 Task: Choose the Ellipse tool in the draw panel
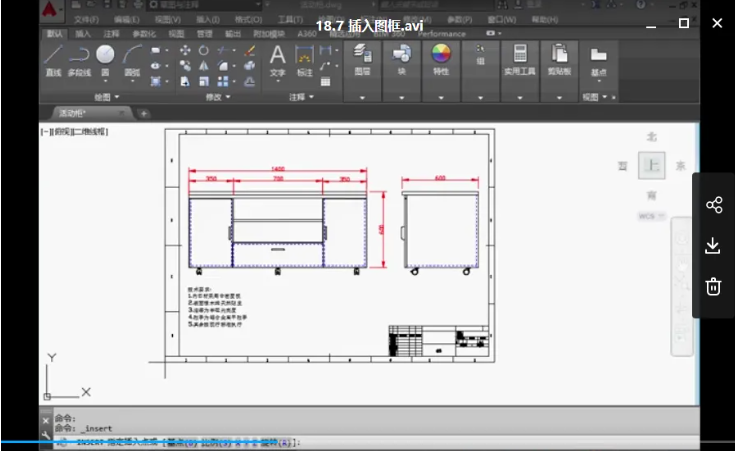tap(156, 66)
